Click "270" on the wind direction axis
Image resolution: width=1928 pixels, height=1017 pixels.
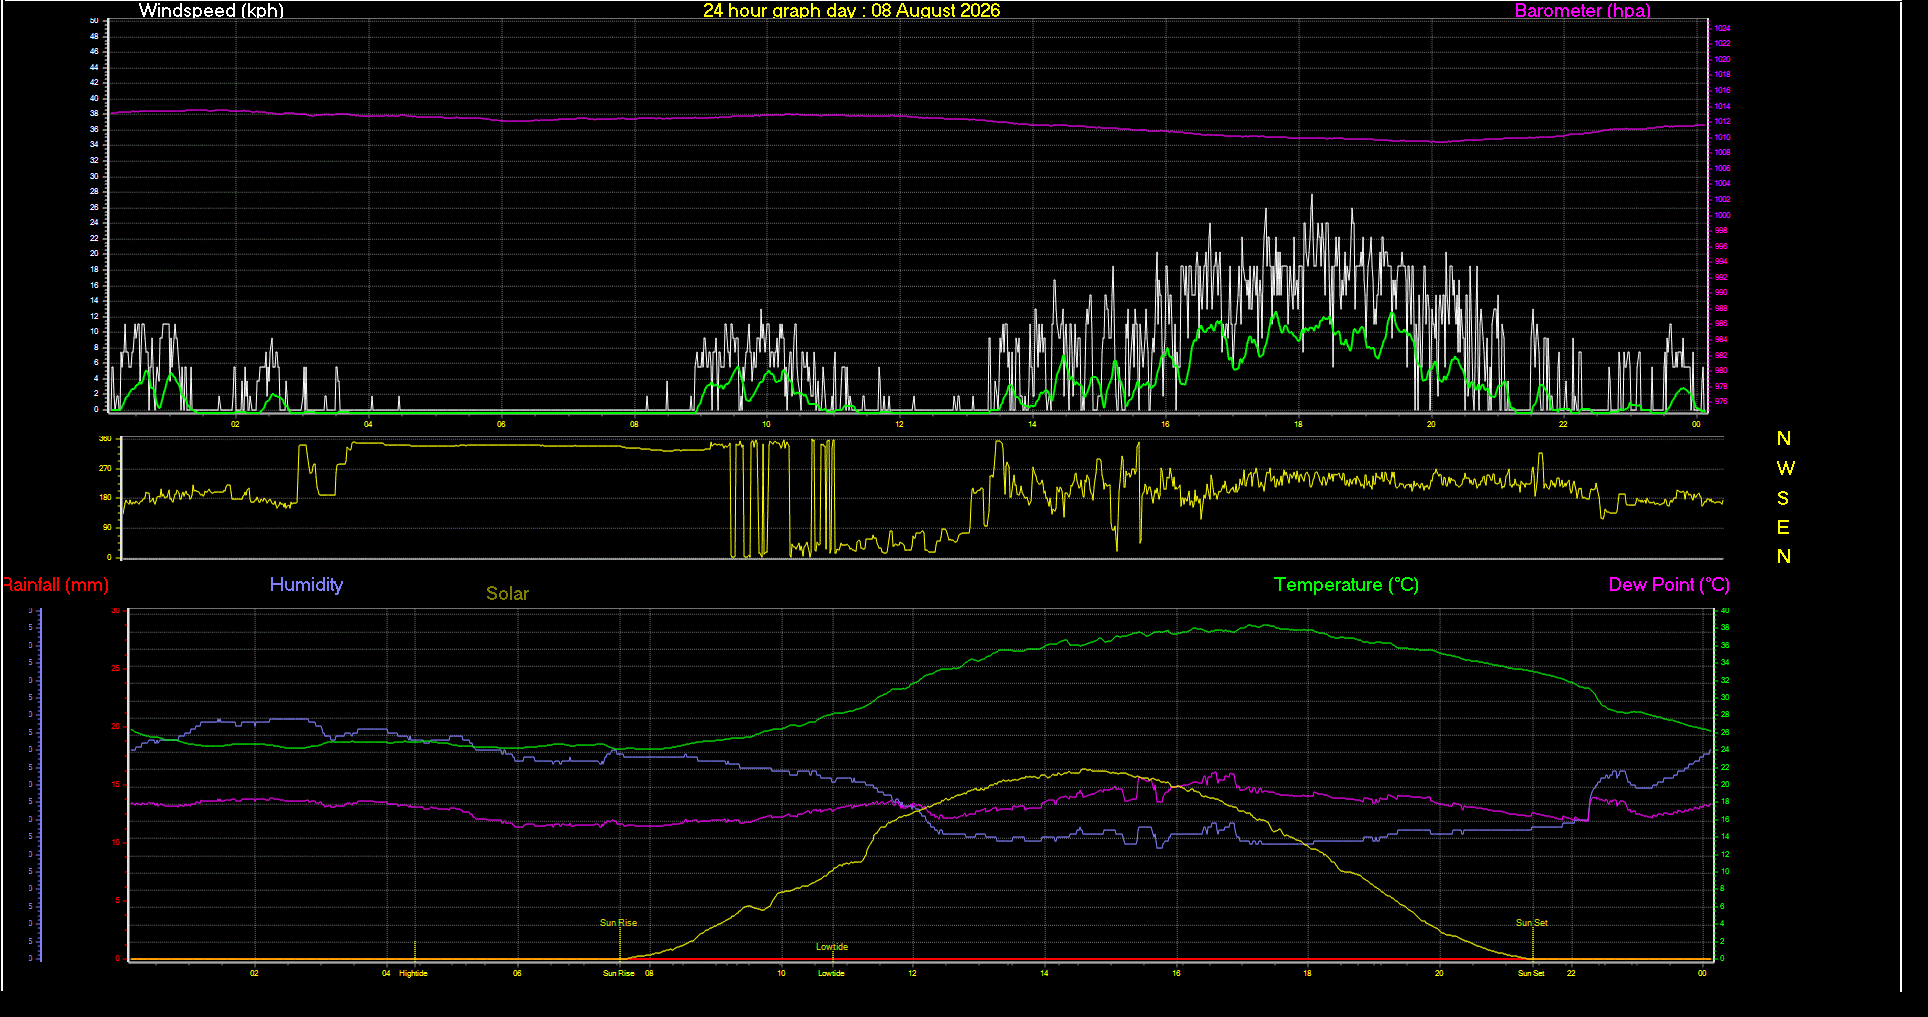pyautogui.click(x=105, y=468)
